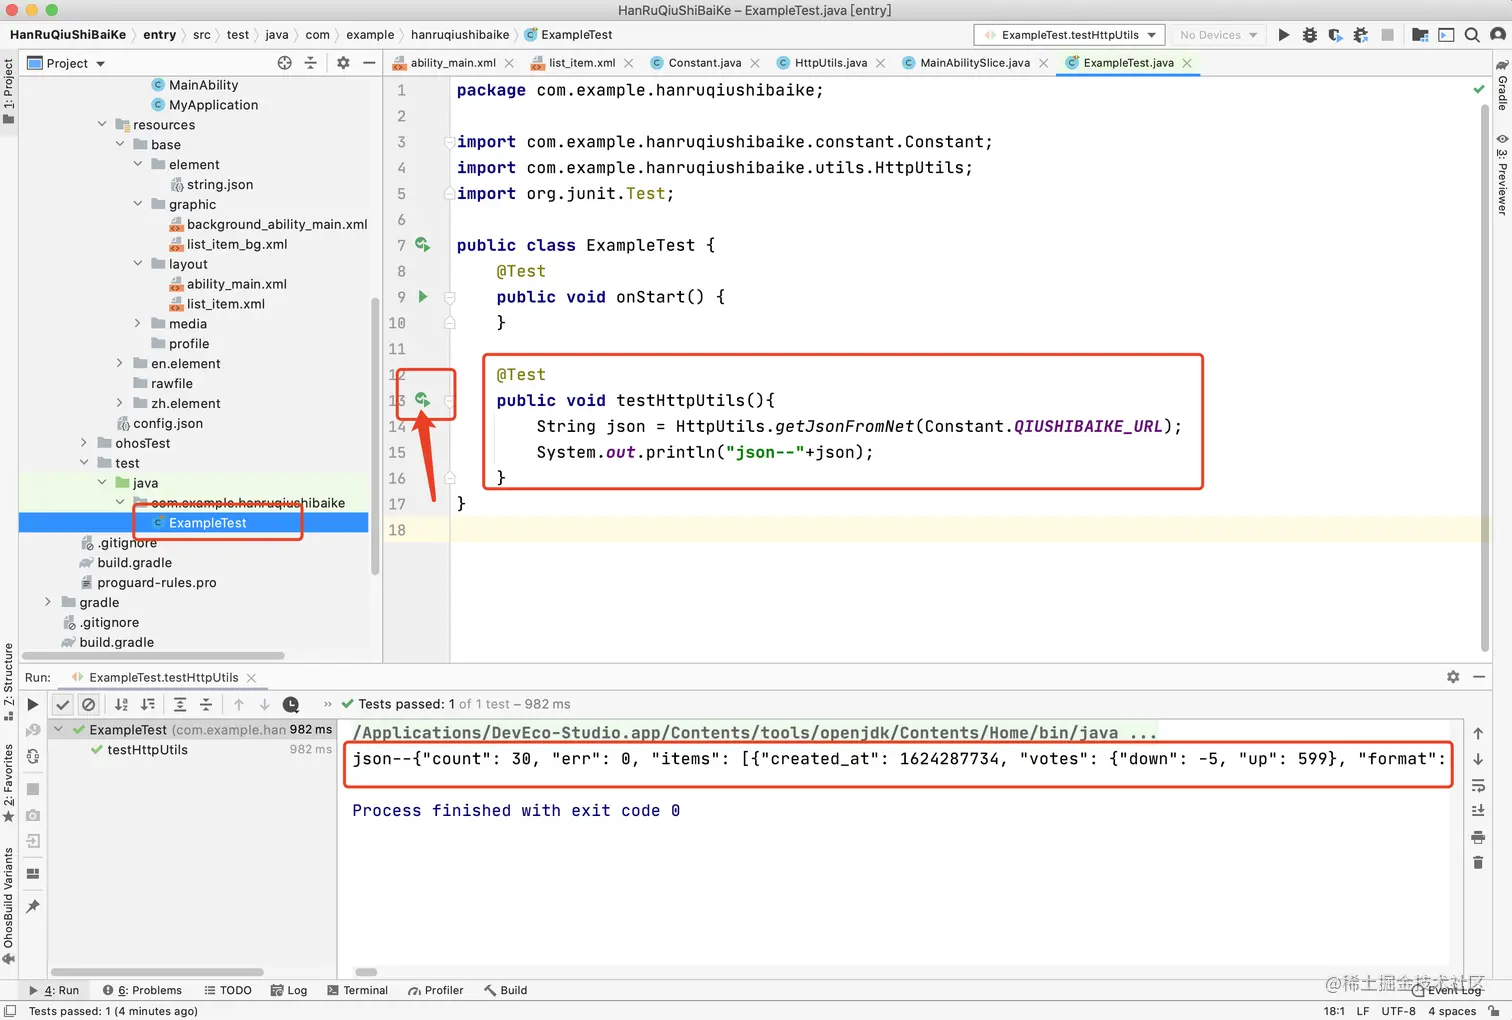The height and width of the screenshot is (1020, 1512).
Task: Switch to ability_main.xml tab
Action: 453,63
